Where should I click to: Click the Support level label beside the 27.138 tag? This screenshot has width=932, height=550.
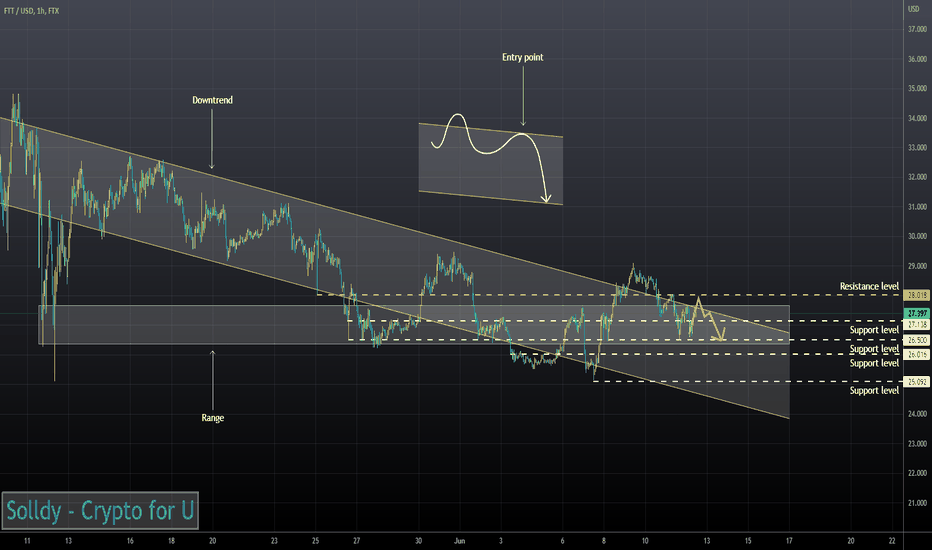(x=874, y=330)
